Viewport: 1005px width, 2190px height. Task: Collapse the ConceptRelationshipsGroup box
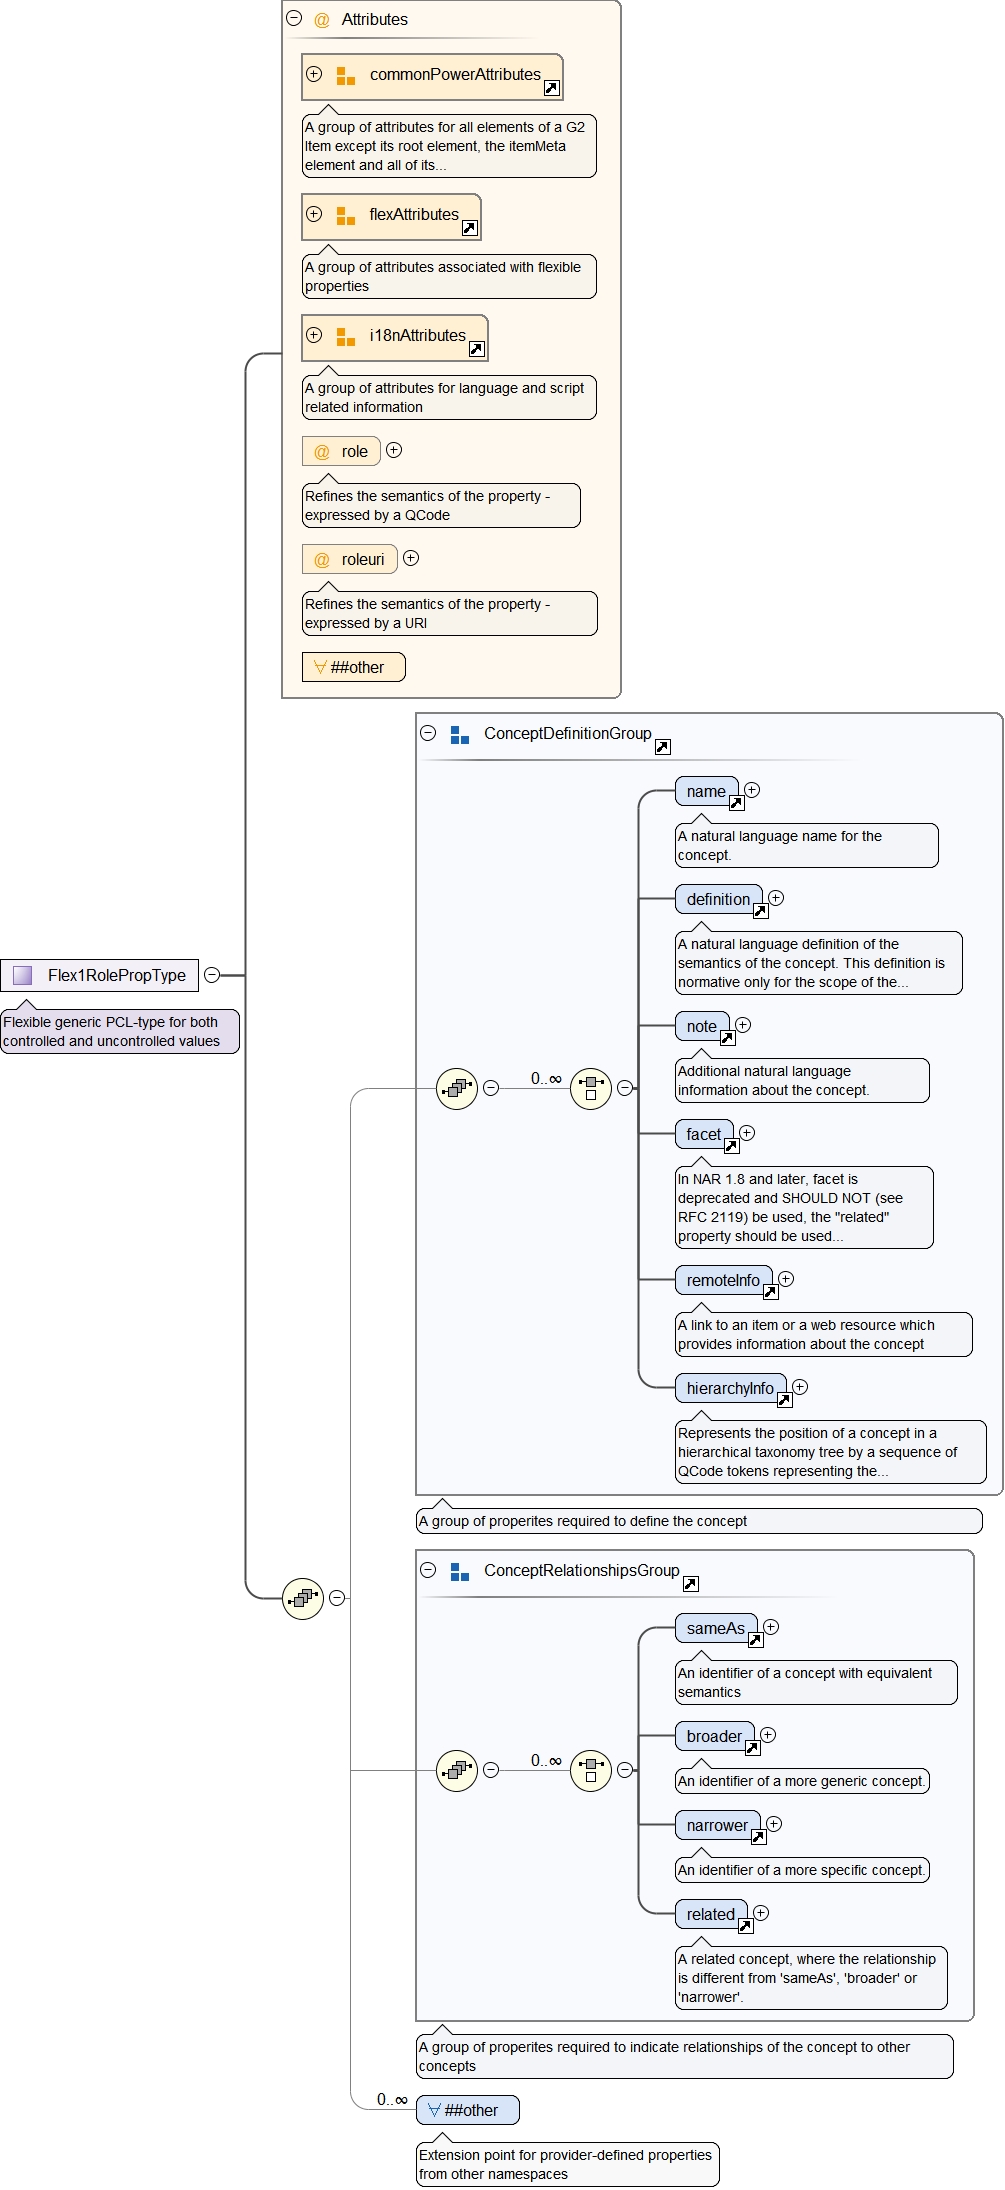428,1570
